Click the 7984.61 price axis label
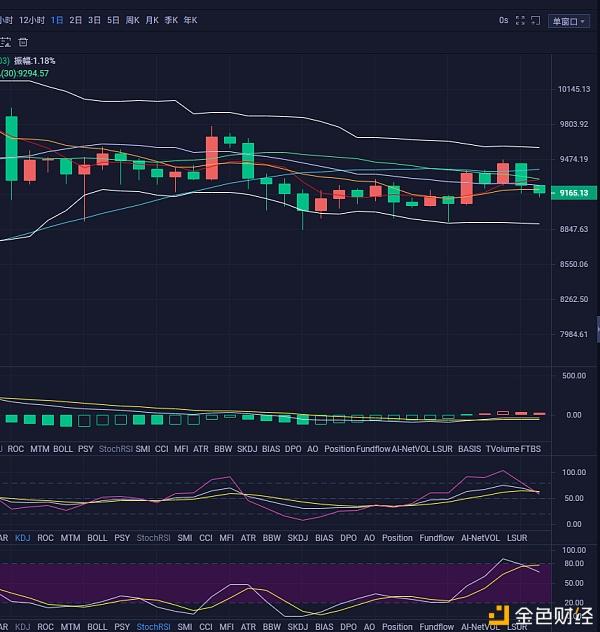Image resolution: width=600 pixels, height=632 pixels. pyautogui.click(x=574, y=334)
